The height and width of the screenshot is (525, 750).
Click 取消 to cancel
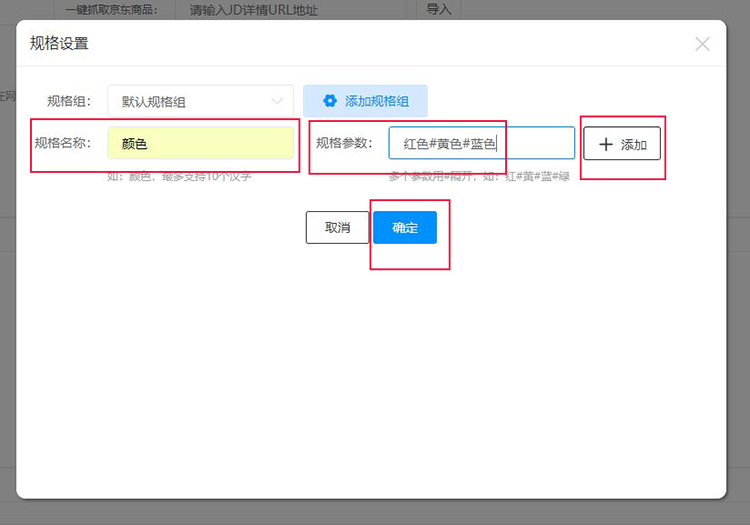click(338, 228)
